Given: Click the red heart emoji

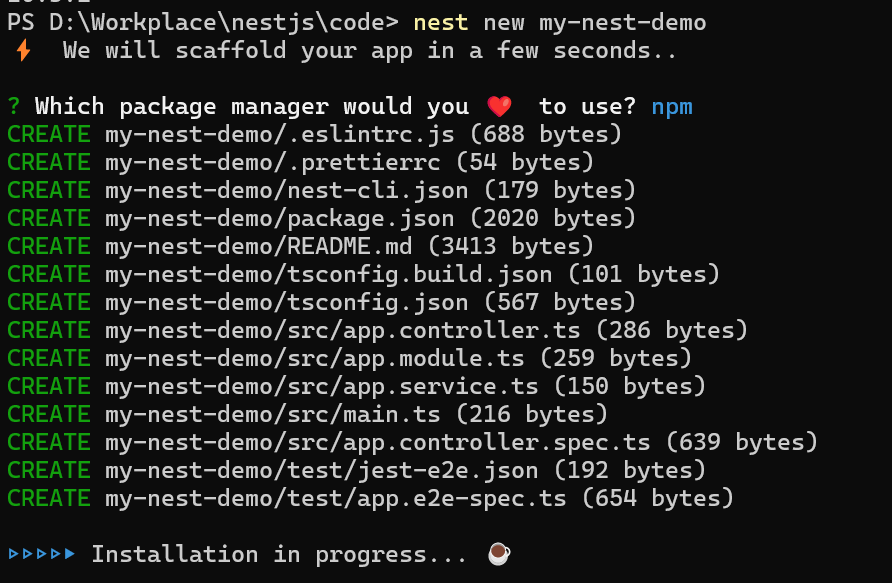Looking at the screenshot, I should click(x=499, y=106).
